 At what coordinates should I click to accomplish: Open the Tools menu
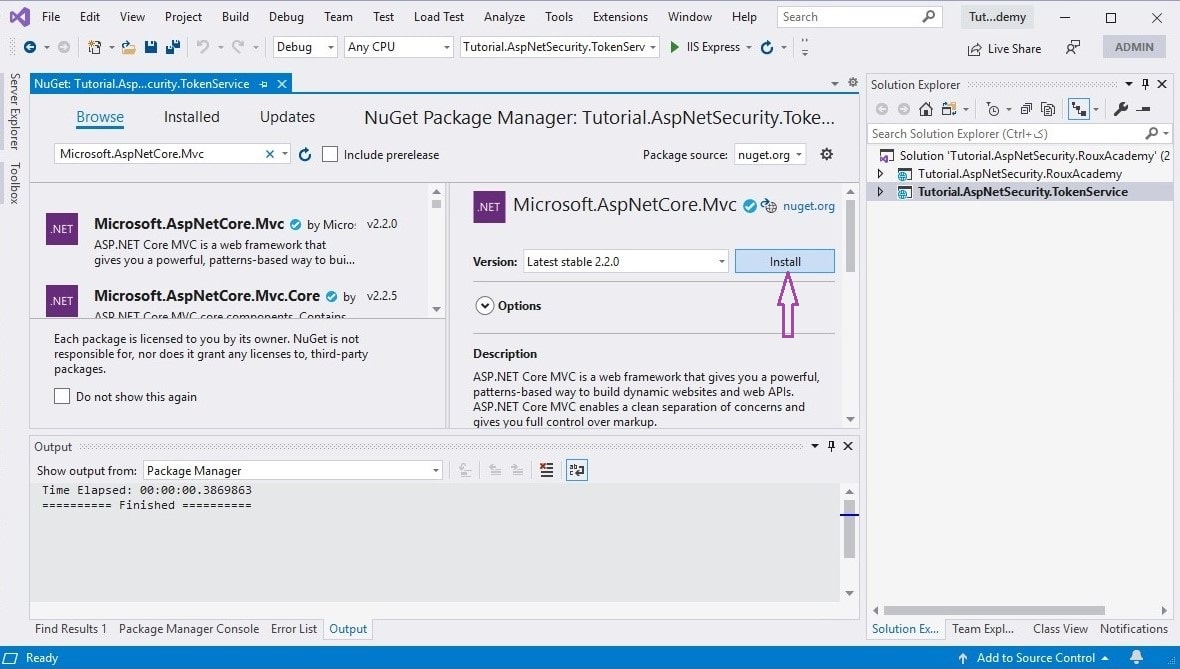click(558, 16)
